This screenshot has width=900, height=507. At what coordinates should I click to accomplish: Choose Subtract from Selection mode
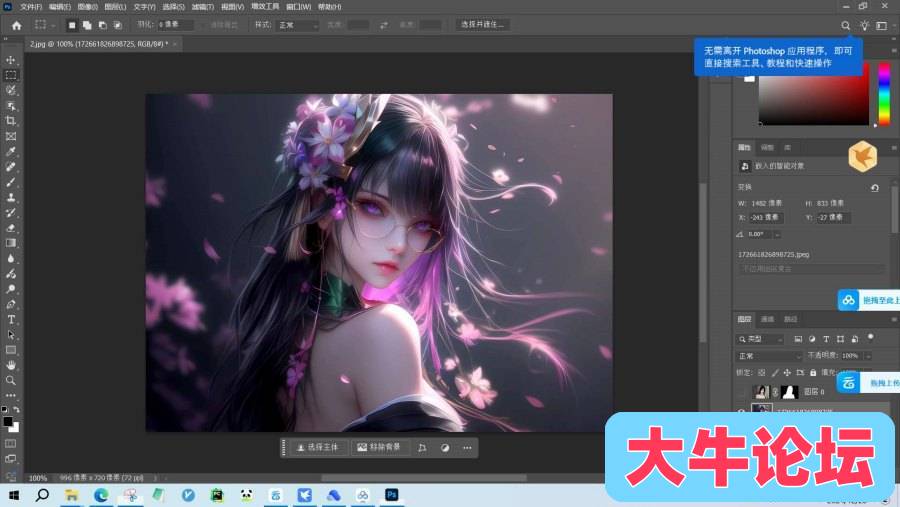(102, 25)
